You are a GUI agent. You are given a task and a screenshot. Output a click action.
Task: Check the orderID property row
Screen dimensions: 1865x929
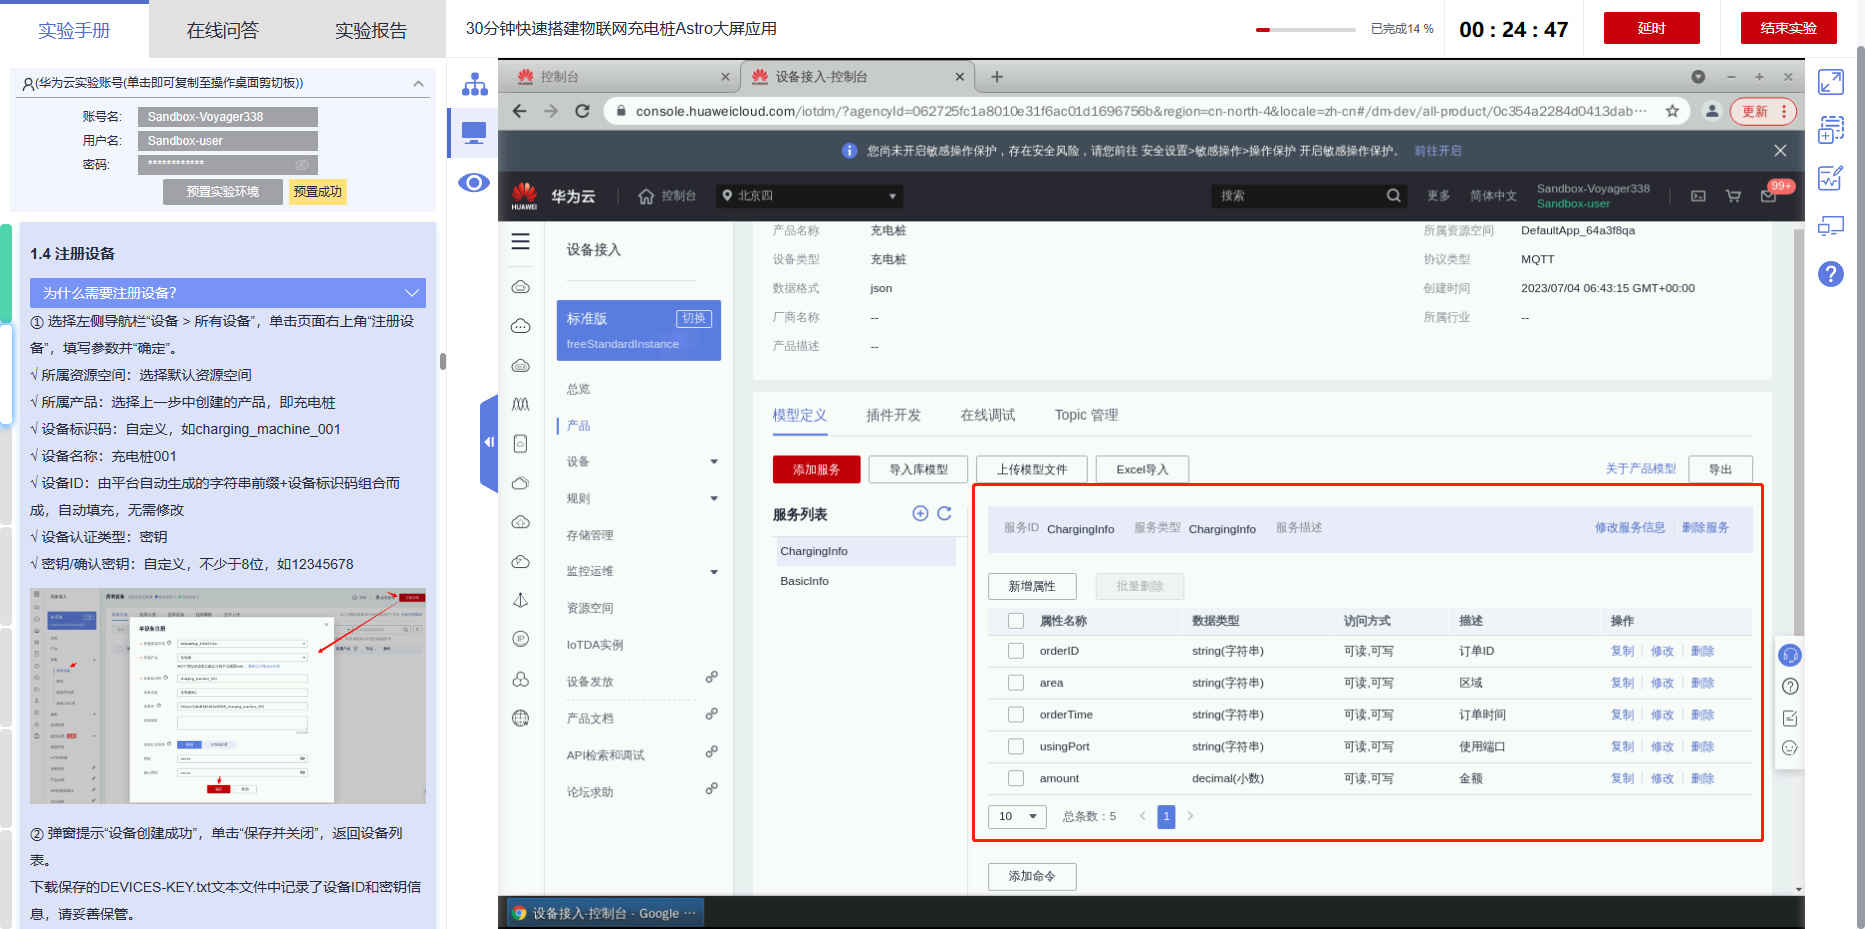(1016, 651)
